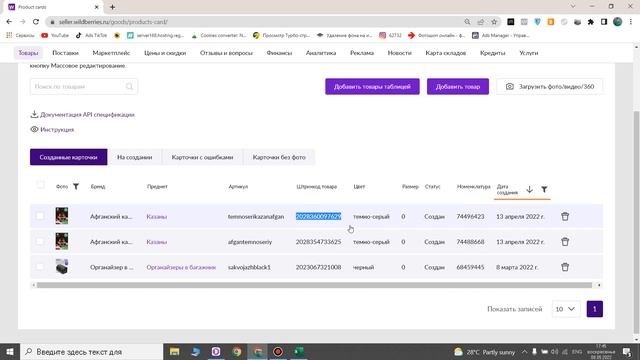Sort by creation date arrow

point(529,189)
